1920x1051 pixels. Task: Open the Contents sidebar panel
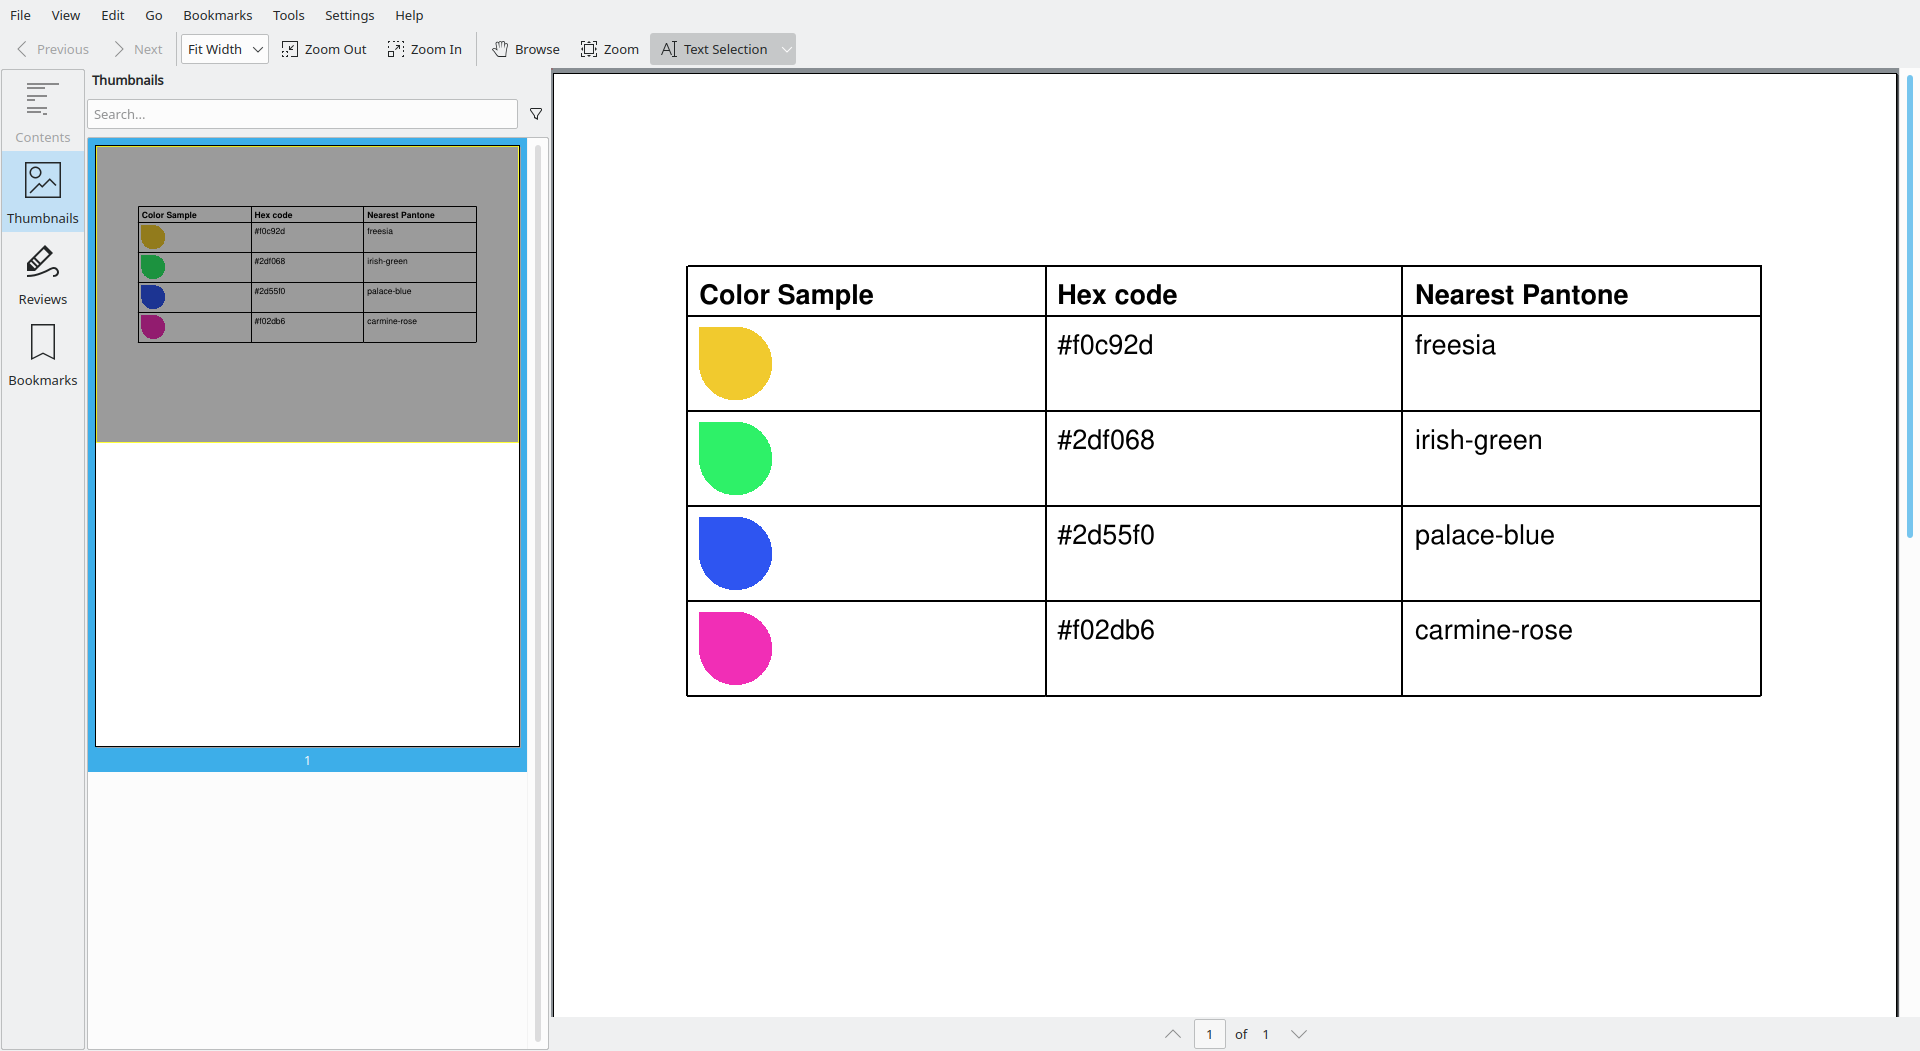tap(43, 111)
